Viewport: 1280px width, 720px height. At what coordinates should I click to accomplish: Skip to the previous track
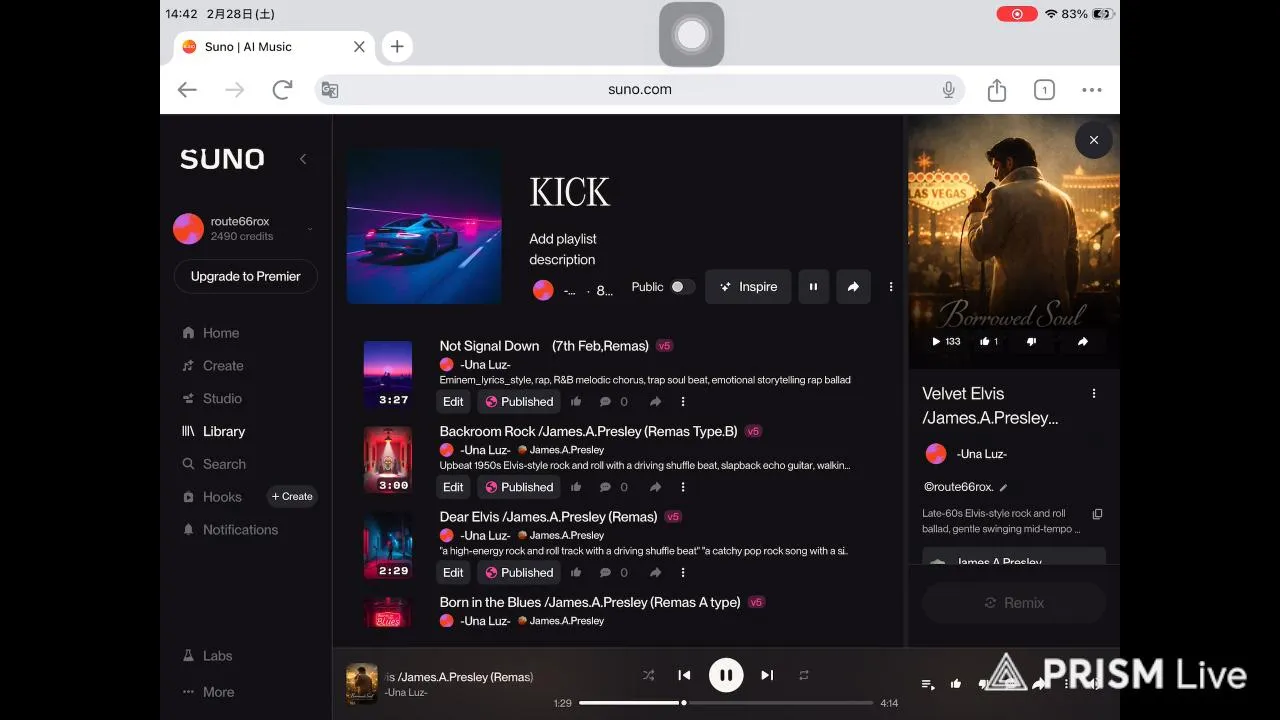tap(684, 675)
